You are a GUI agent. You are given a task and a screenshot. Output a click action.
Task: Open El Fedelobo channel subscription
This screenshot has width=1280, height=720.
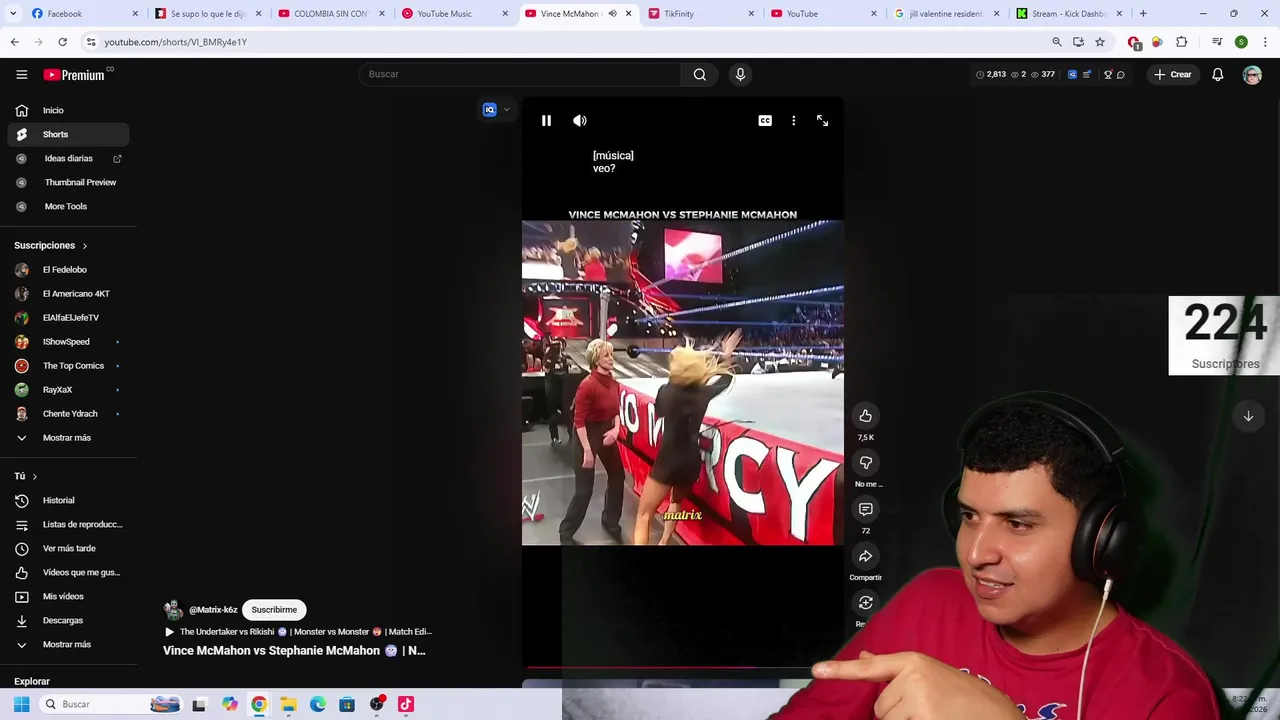point(68,269)
